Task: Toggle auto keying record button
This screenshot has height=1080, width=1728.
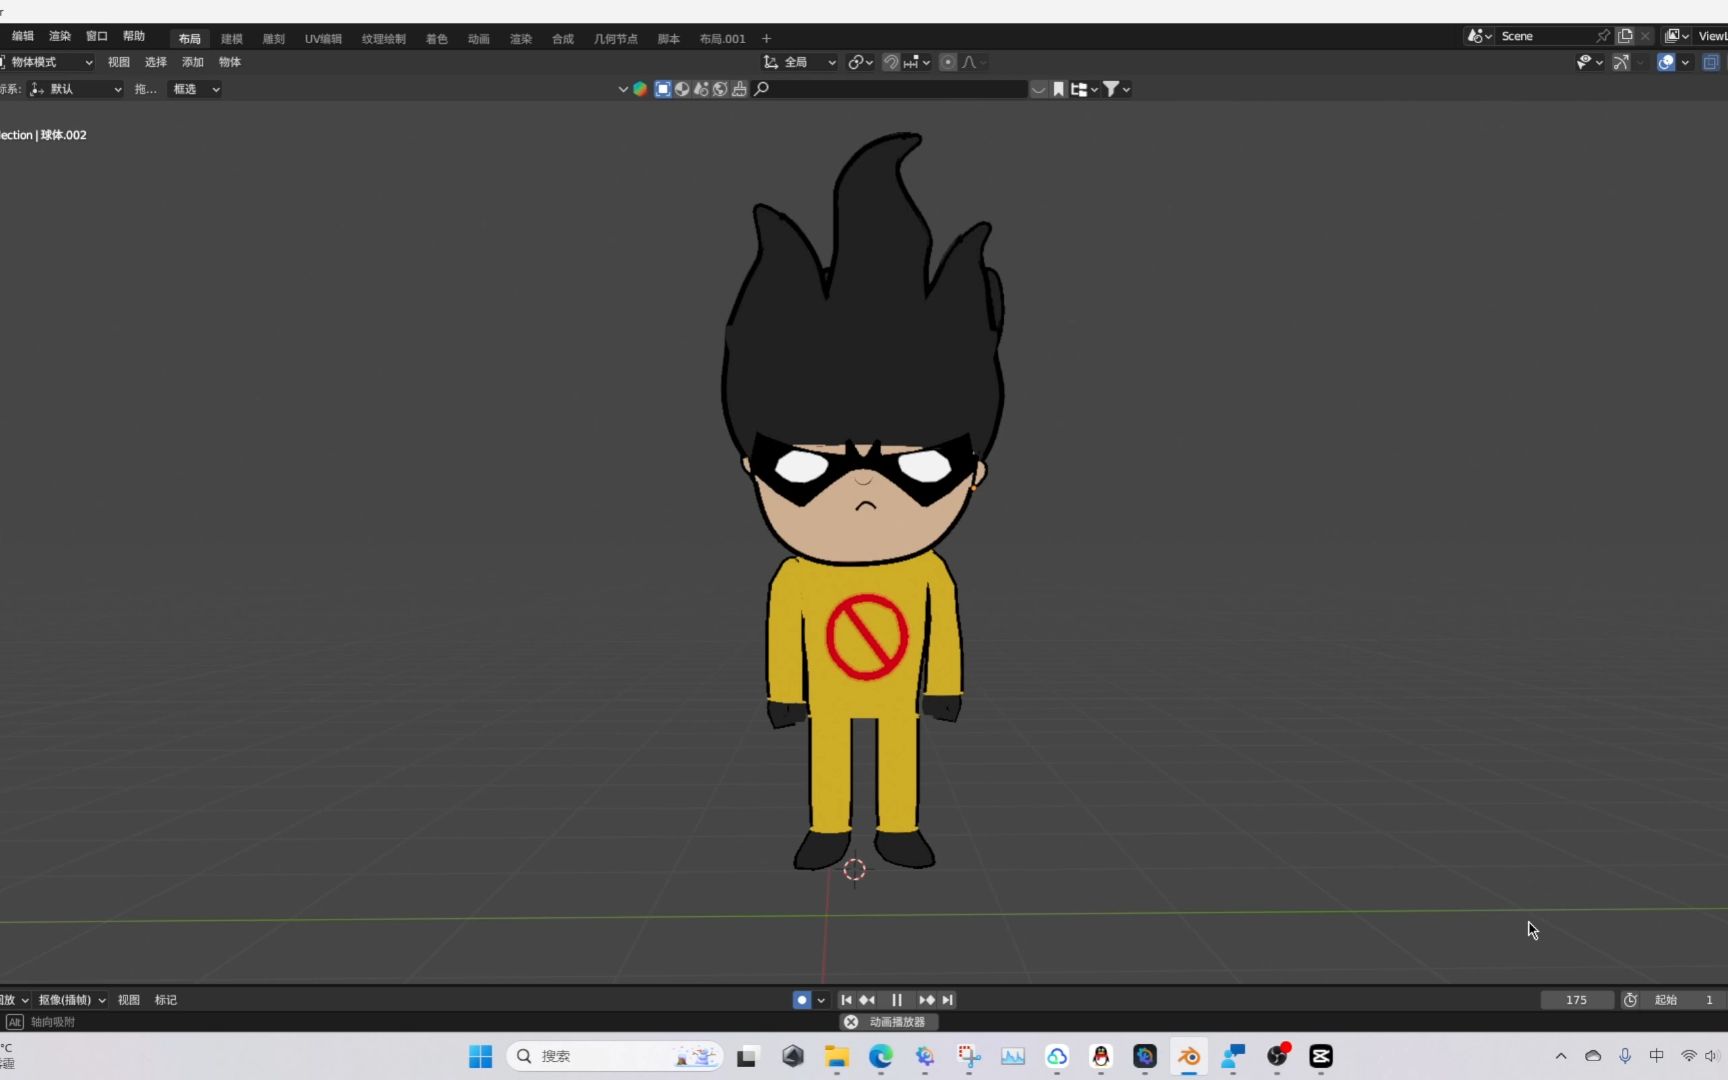Action: tap(802, 1000)
